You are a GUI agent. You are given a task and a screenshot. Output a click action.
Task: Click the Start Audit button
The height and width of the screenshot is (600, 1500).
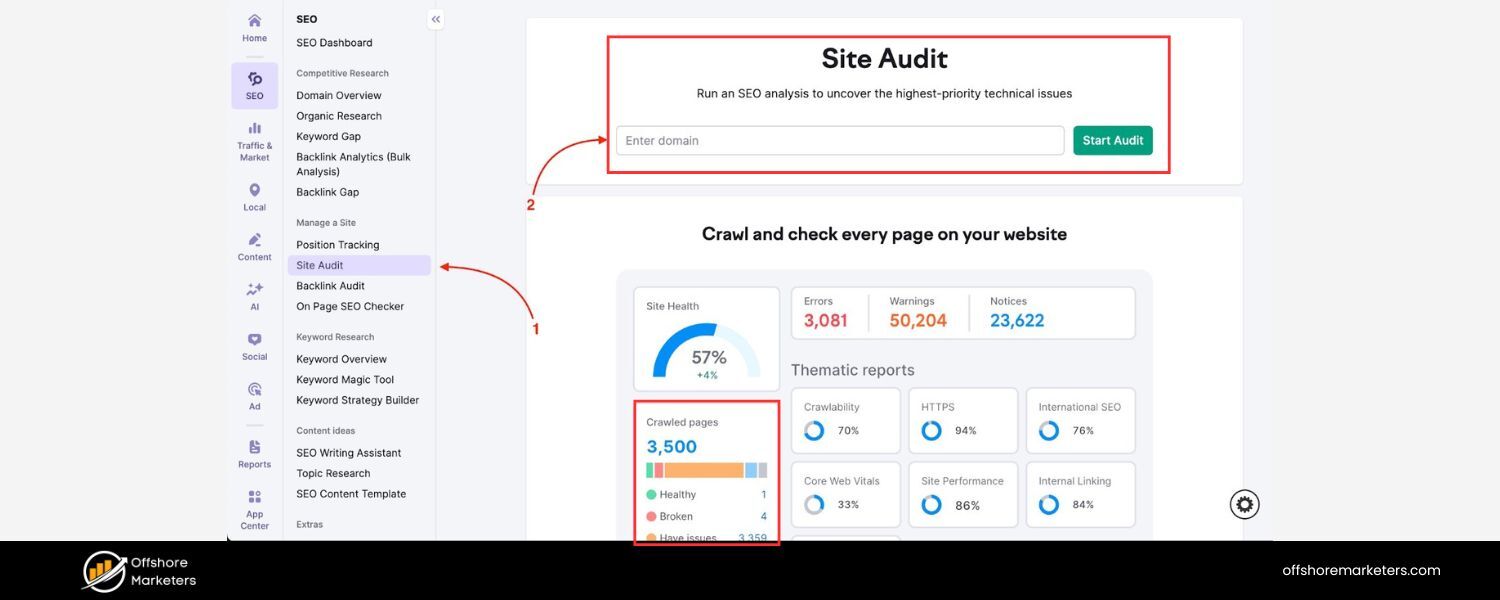click(x=1112, y=140)
